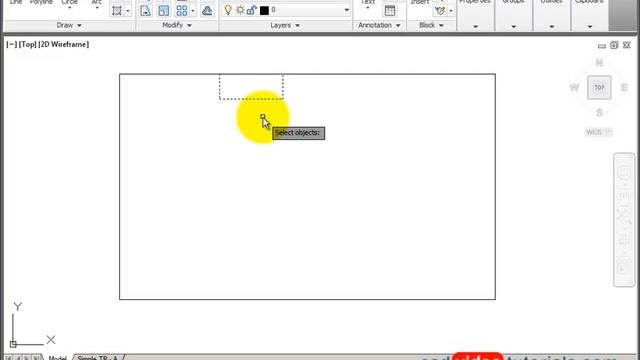Open the Circle tool dropdown arrow
Screen dimensions: 640x360
pyautogui.click(x=69, y=7)
